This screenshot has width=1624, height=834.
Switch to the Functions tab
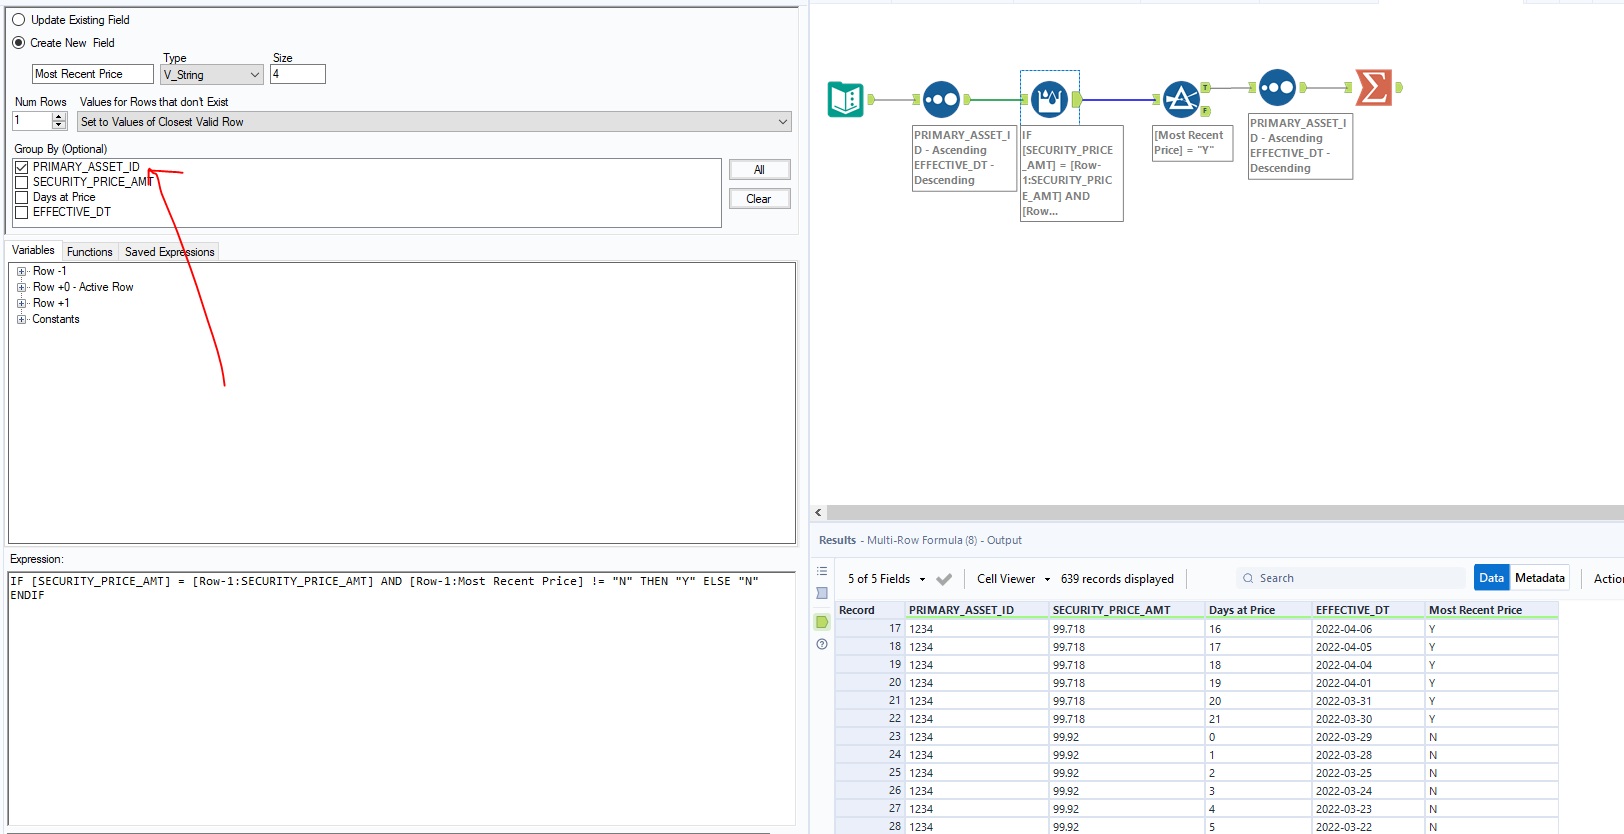(x=90, y=252)
